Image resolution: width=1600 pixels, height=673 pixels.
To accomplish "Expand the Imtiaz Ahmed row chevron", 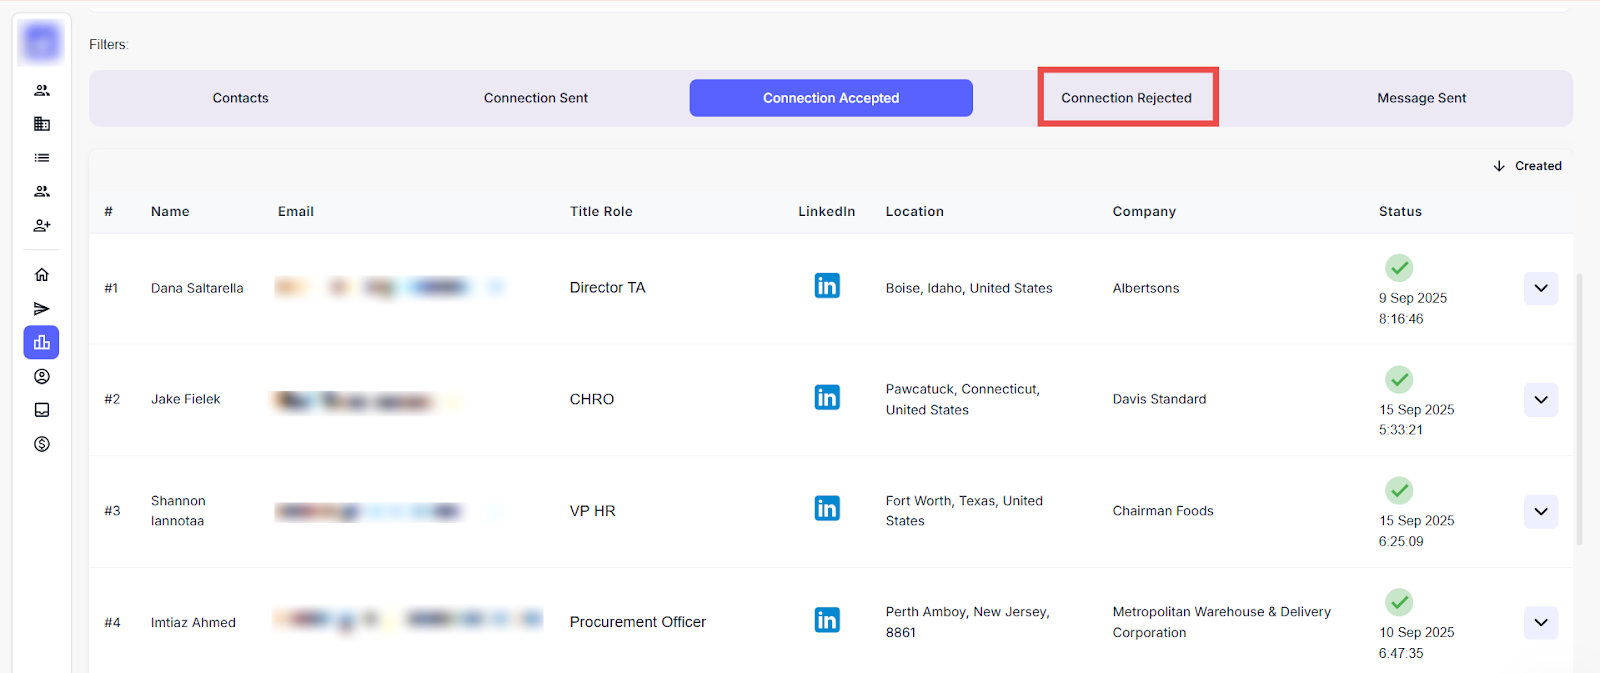I will [1540, 623].
